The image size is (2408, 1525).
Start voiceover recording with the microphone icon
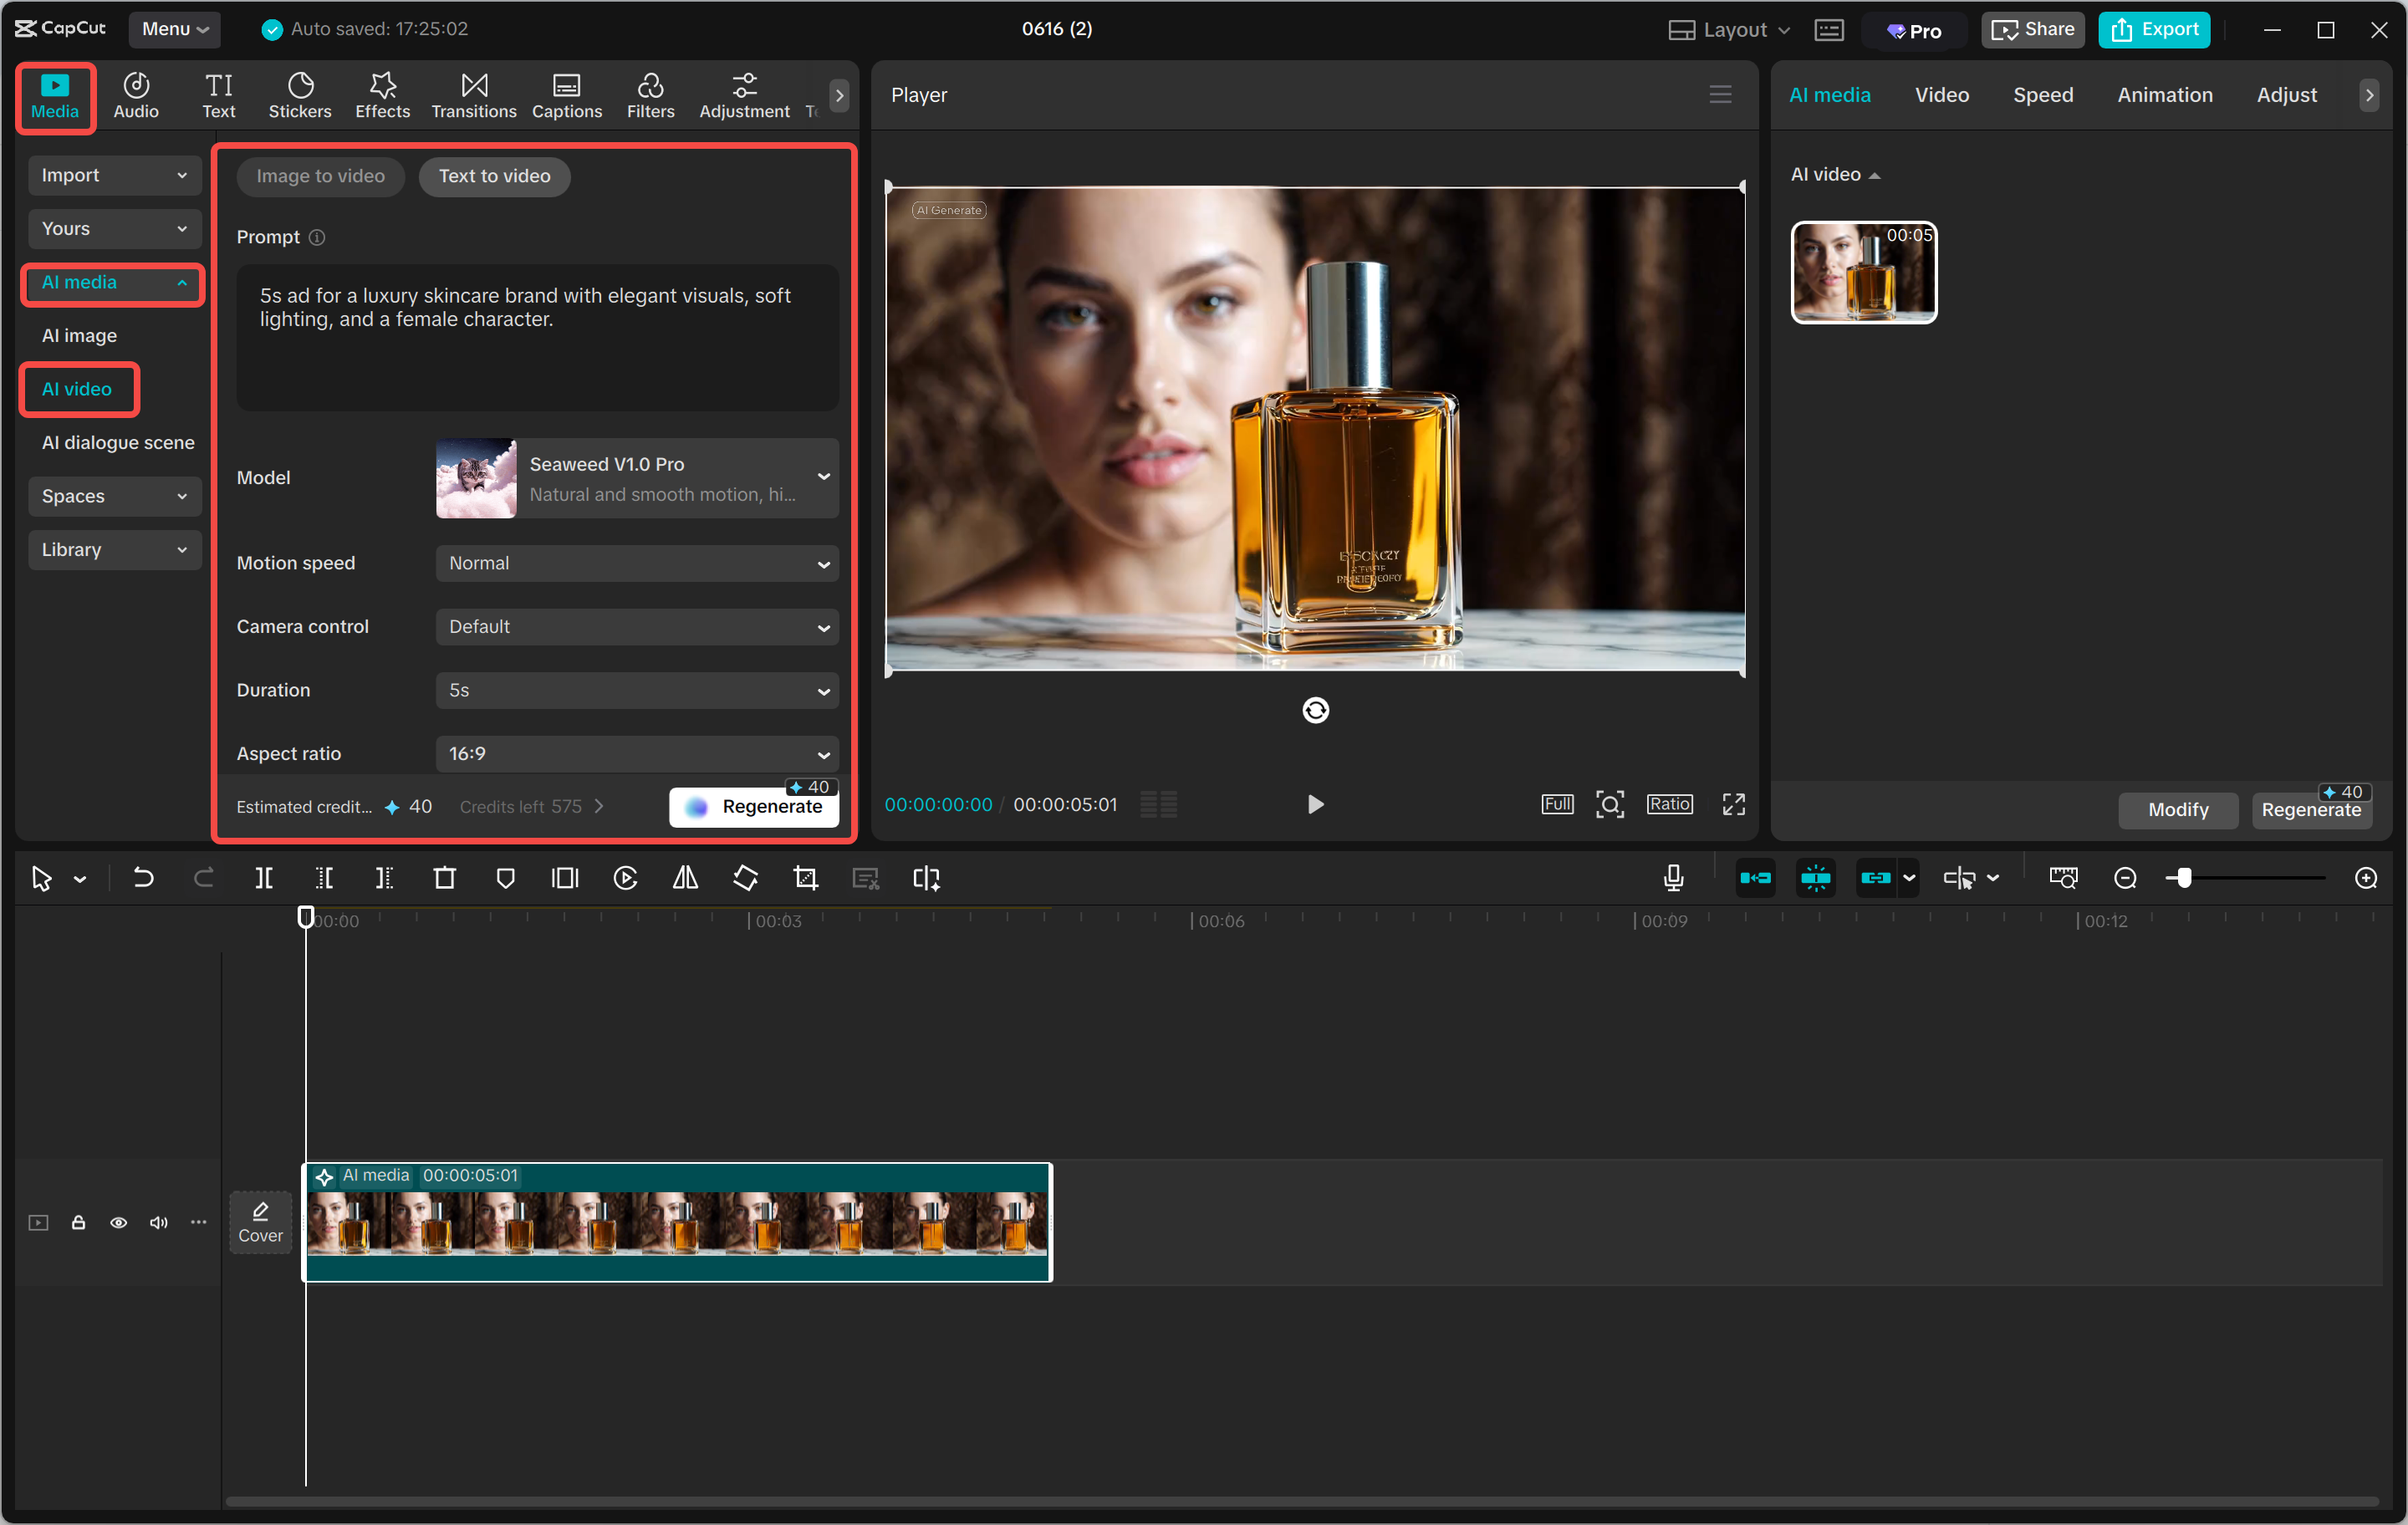[x=1673, y=878]
